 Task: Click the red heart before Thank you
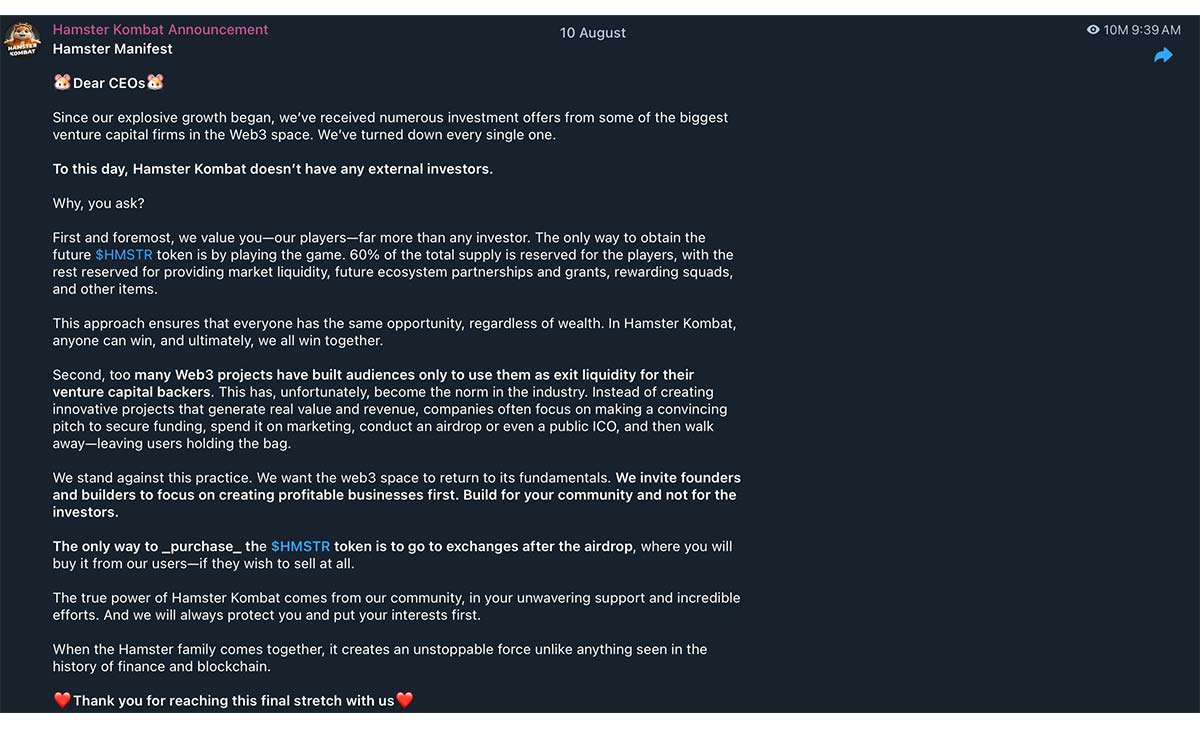click(x=62, y=700)
